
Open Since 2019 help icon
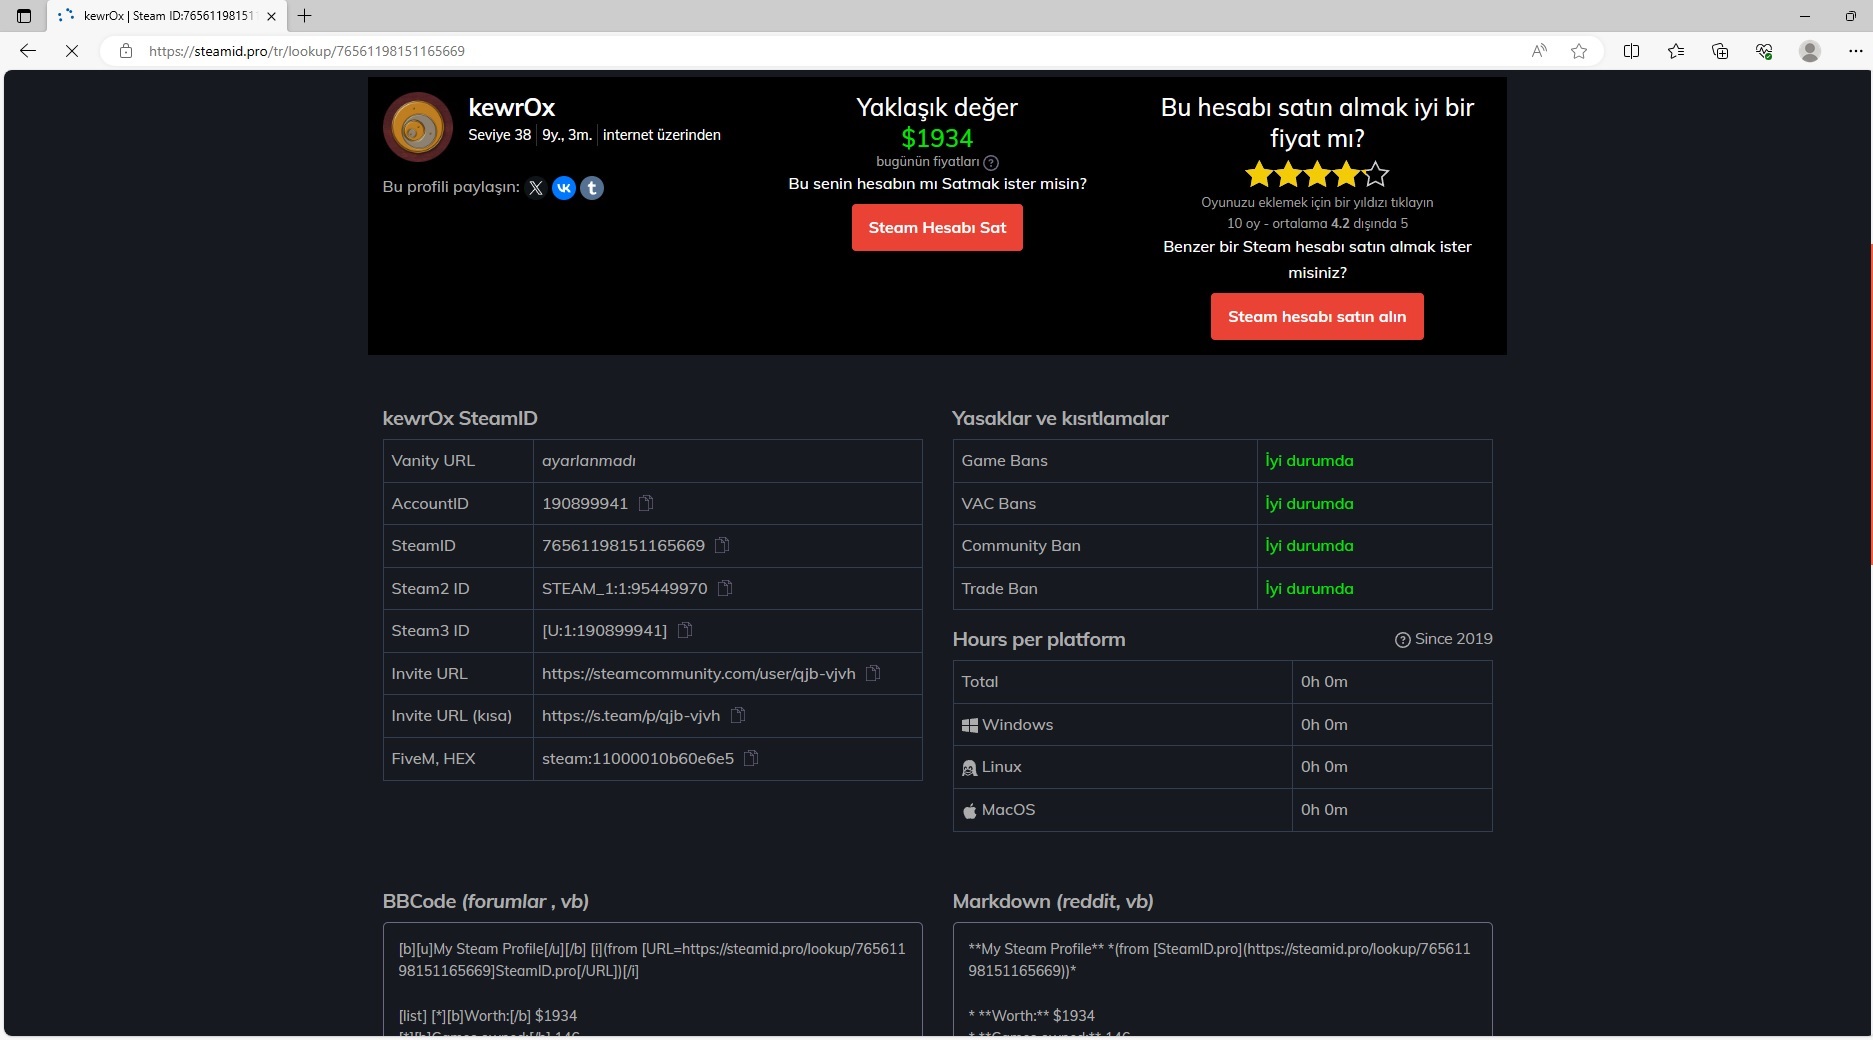1403,640
